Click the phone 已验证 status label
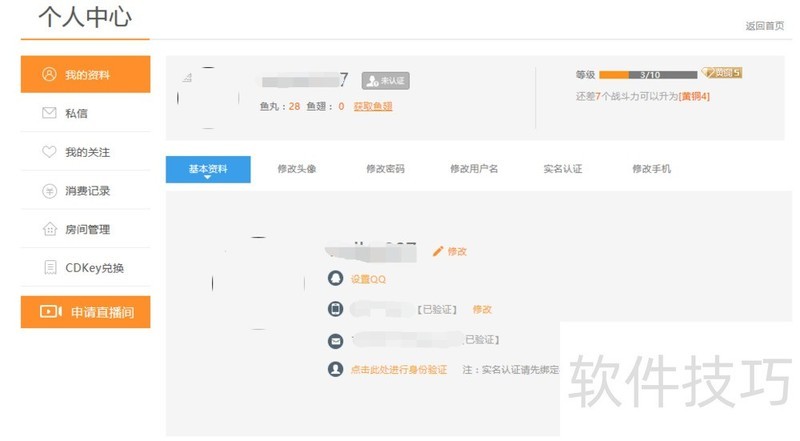Viewport: 800px width, 441px height. (x=436, y=309)
